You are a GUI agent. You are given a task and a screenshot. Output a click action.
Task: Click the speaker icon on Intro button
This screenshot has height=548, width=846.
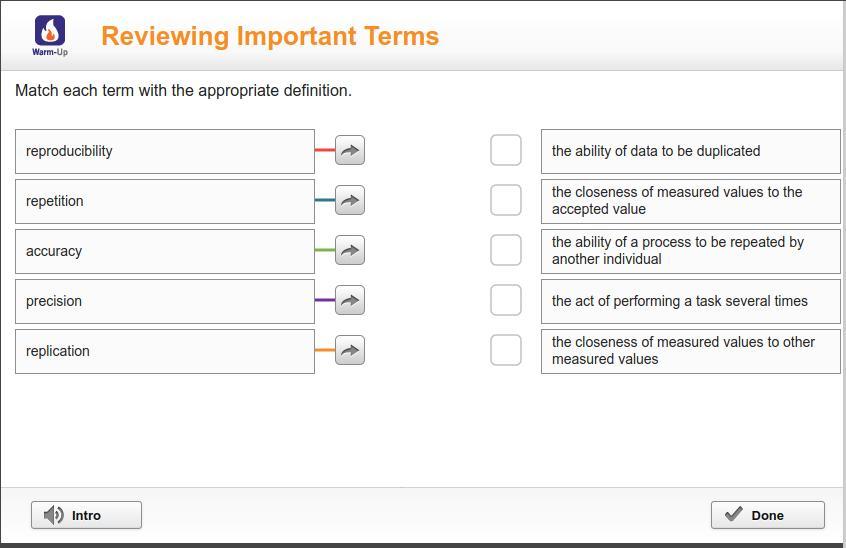54,515
